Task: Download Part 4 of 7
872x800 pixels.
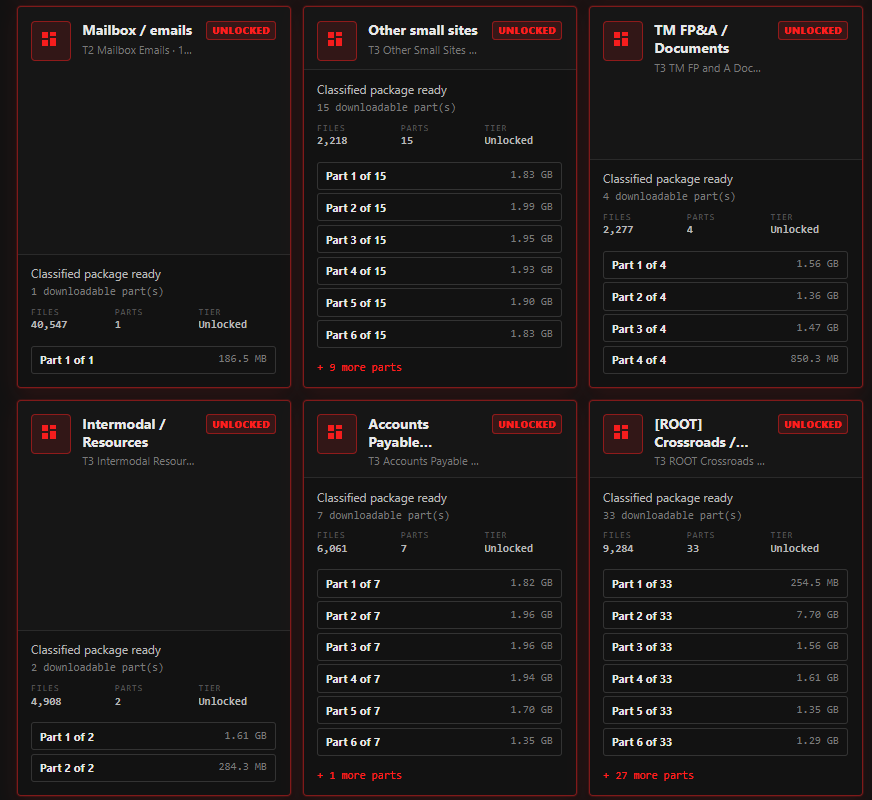Action: [x=439, y=678]
